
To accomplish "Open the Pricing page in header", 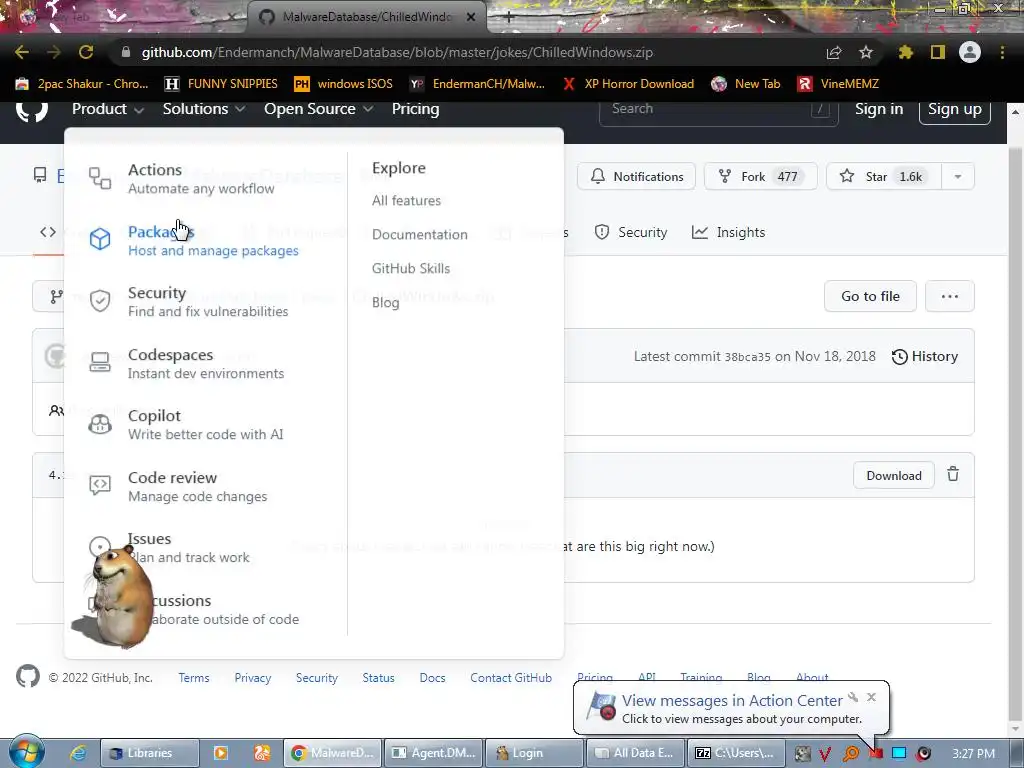I will pyautogui.click(x=415, y=109).
